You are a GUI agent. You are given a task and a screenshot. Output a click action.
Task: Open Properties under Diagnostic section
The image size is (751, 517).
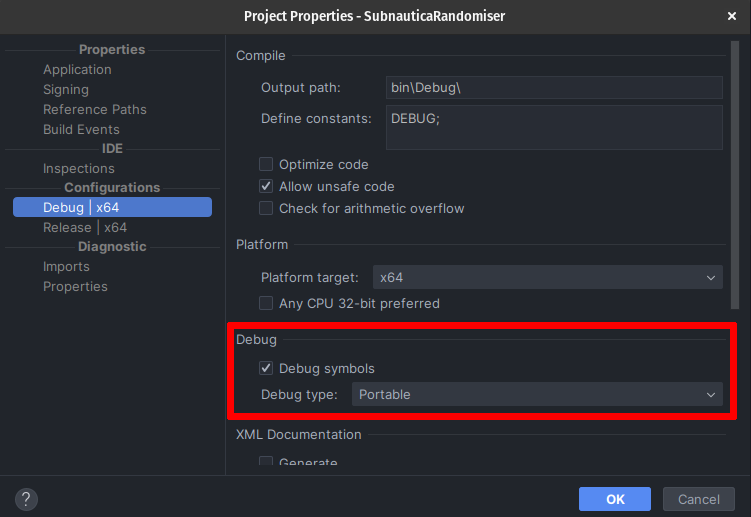tap(75, 287)
